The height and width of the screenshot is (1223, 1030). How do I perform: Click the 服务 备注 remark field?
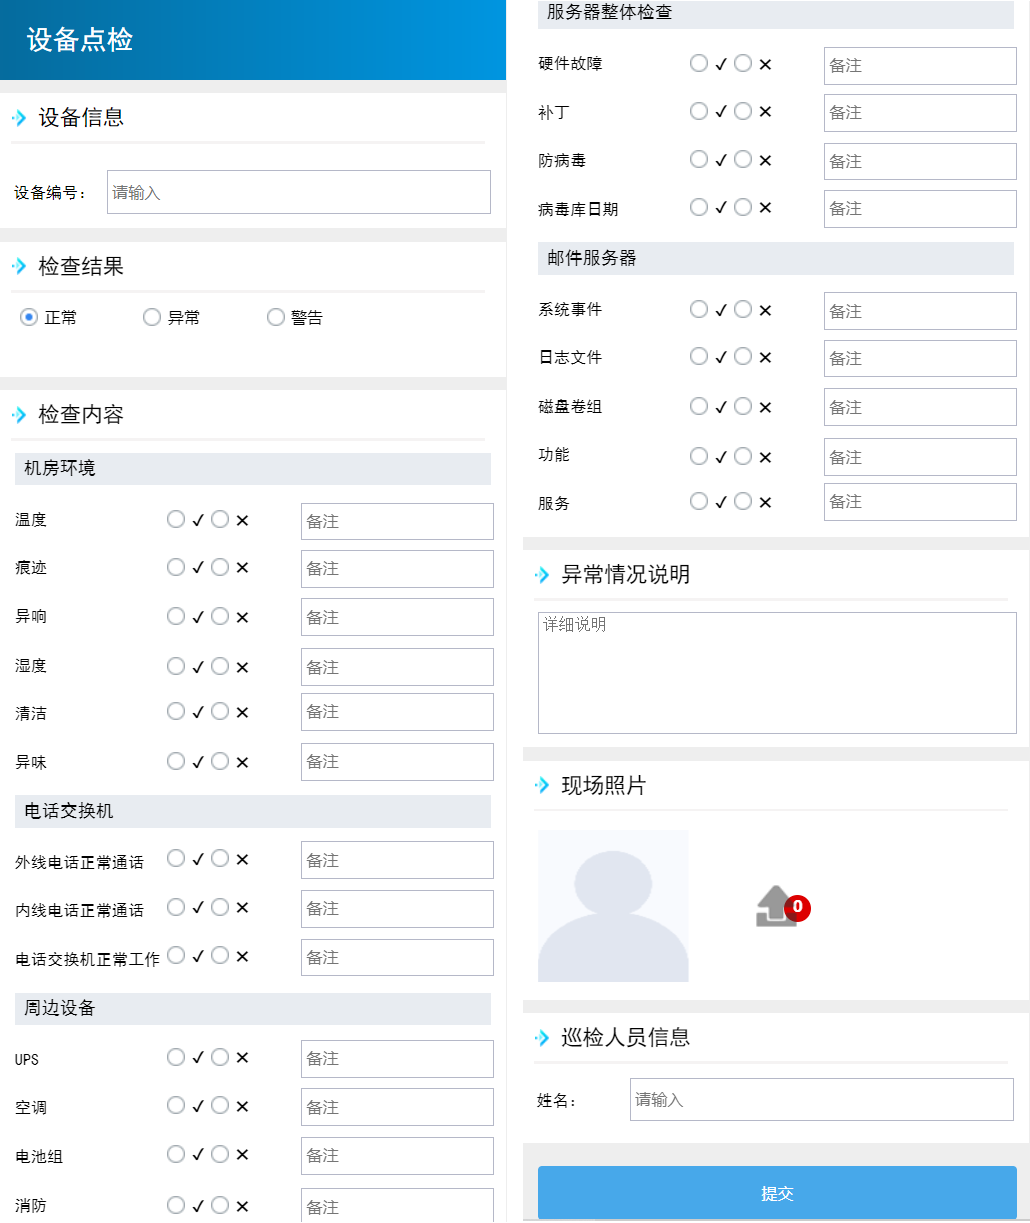point(920,501)
